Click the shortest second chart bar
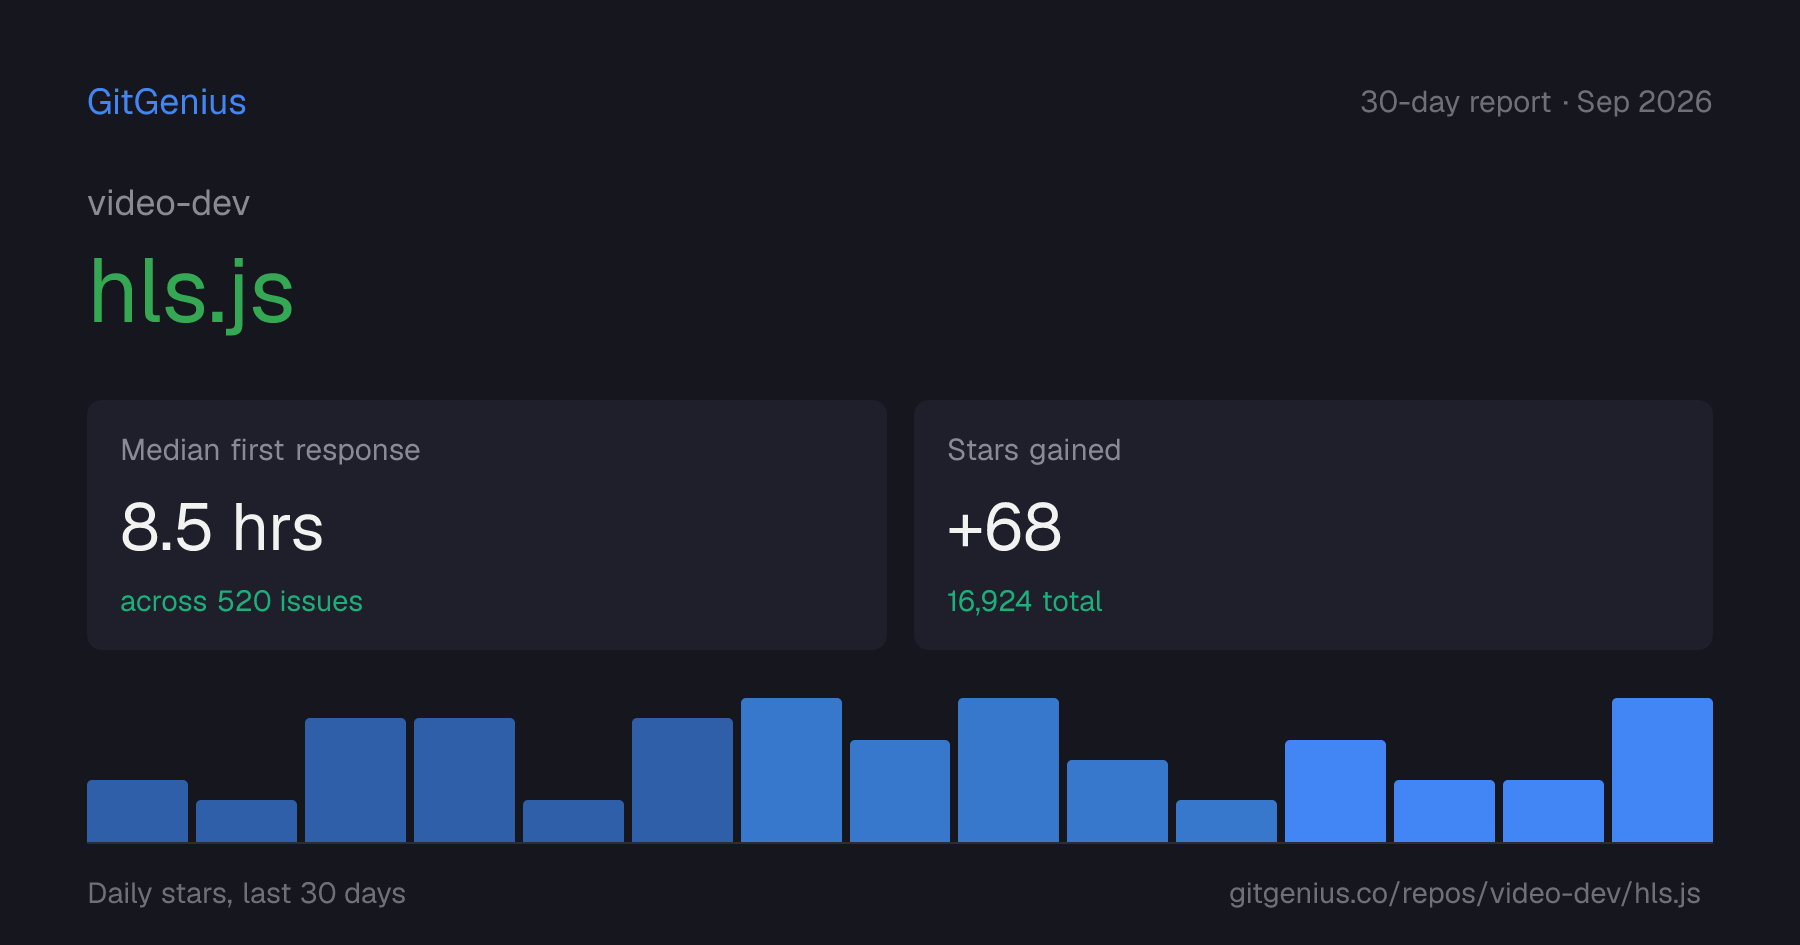Viewport: 1800px width, 945px height. (246, 821)
